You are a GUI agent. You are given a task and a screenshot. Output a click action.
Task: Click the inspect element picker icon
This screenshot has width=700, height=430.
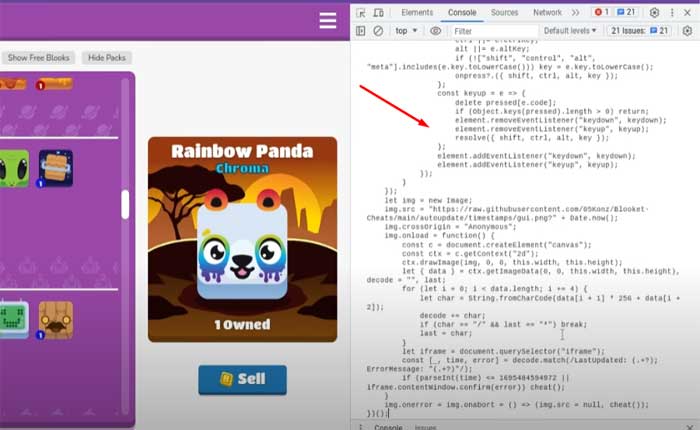tap(361, 13)
